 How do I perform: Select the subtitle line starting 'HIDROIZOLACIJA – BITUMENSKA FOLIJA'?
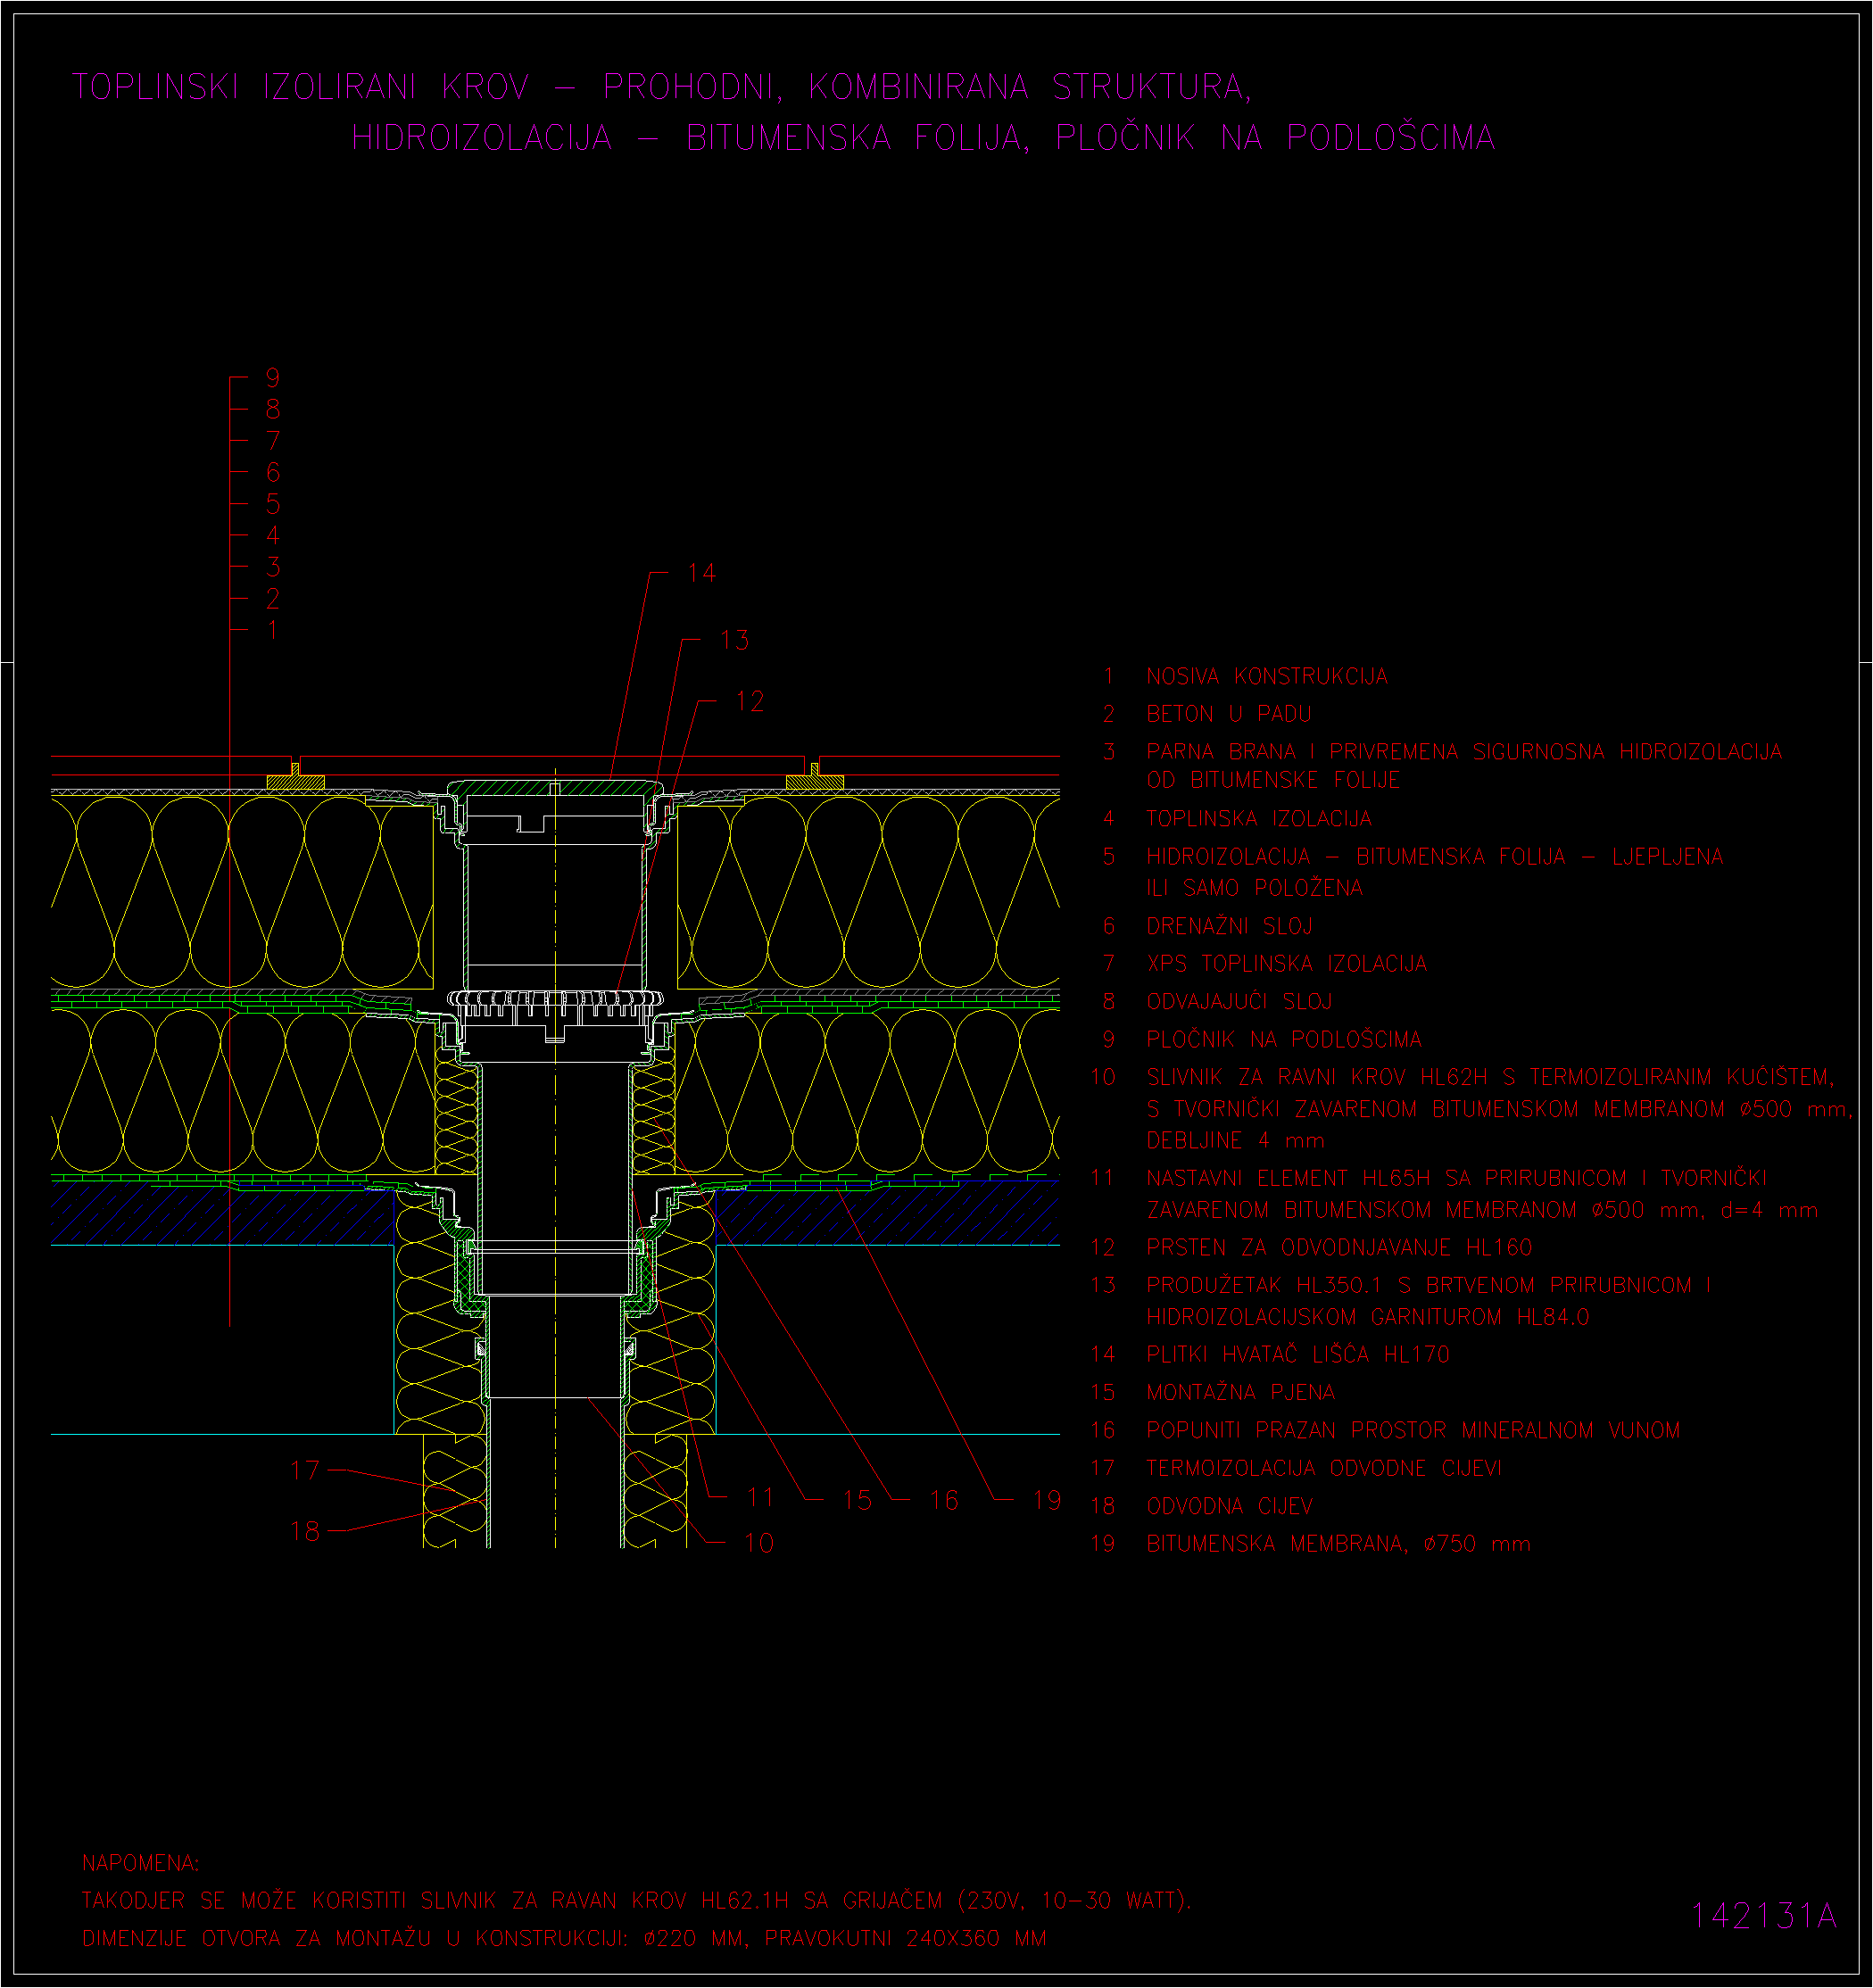[x=923, y=137]
